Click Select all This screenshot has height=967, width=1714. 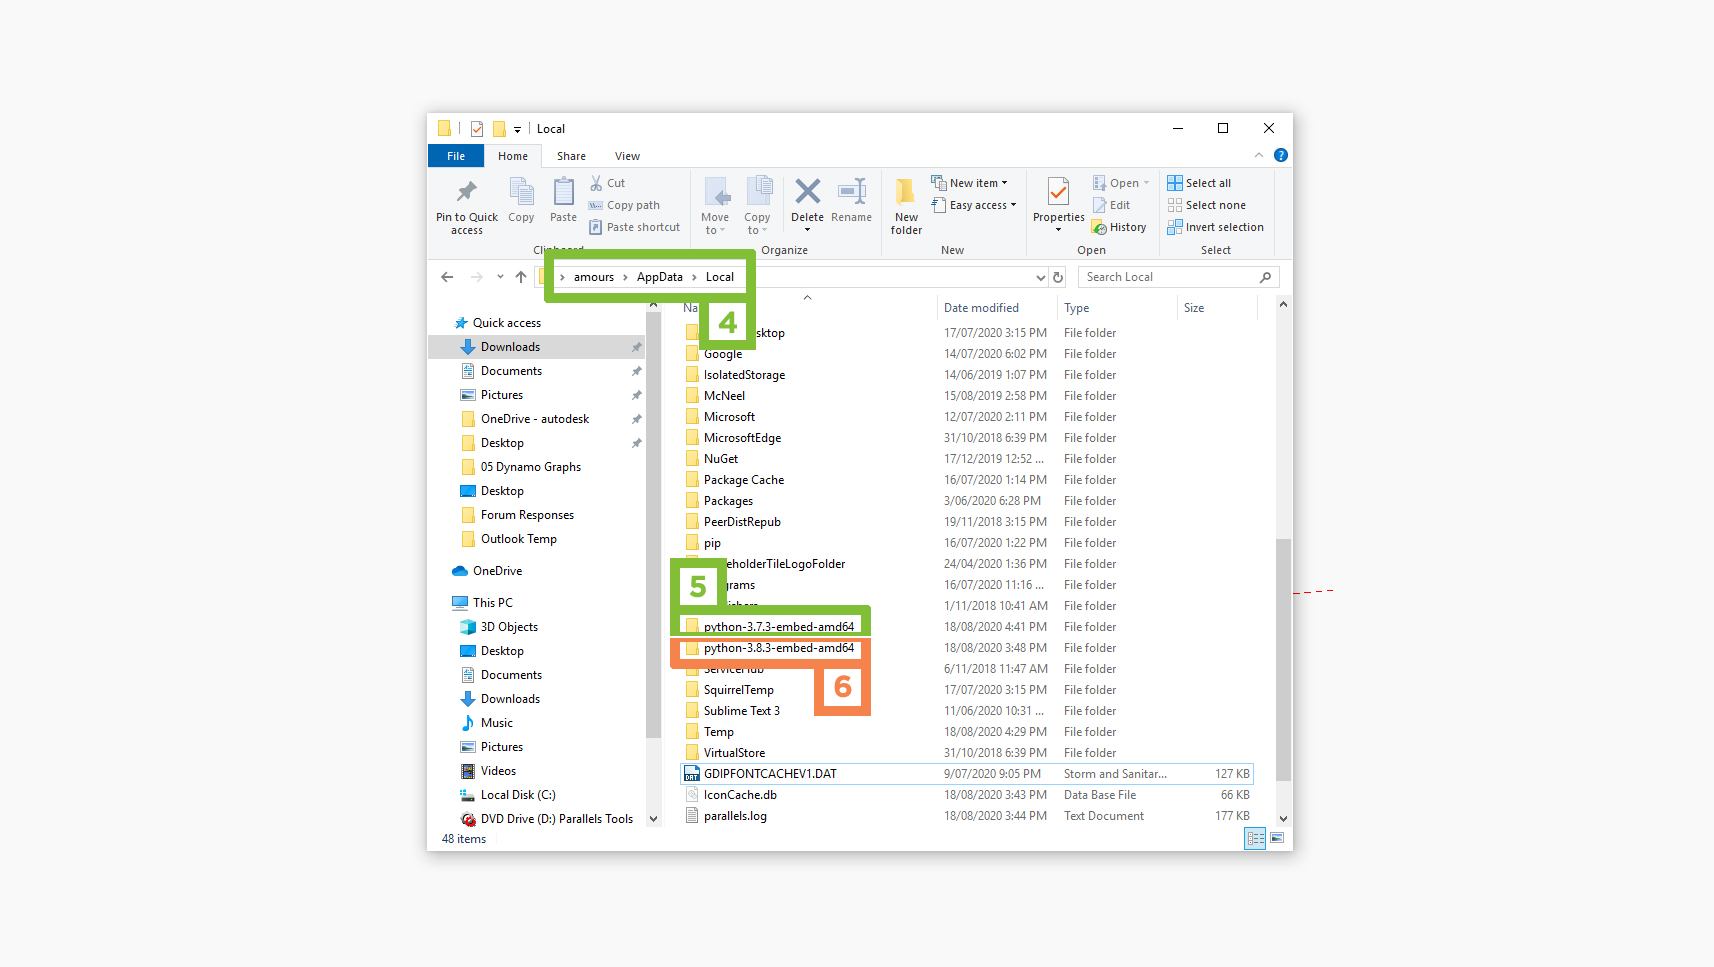pos(1199,183)
